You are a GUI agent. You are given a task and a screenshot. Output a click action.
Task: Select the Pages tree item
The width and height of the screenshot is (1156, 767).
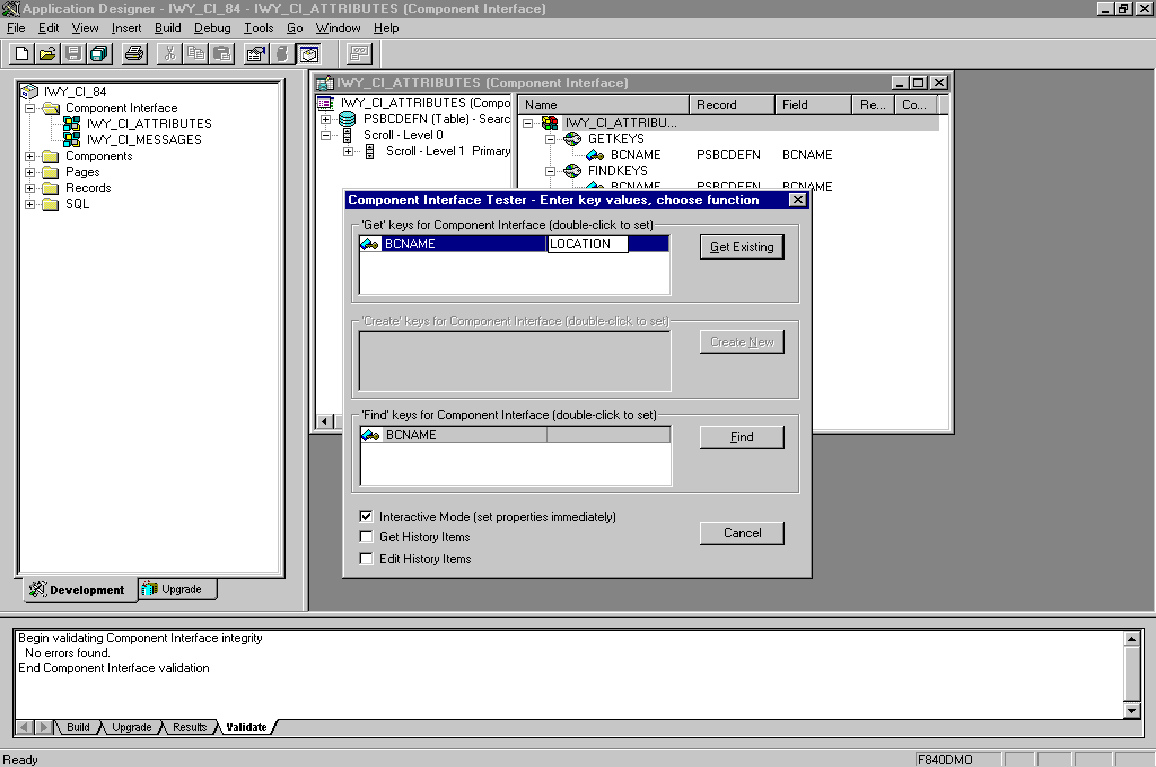click(83, 173)
